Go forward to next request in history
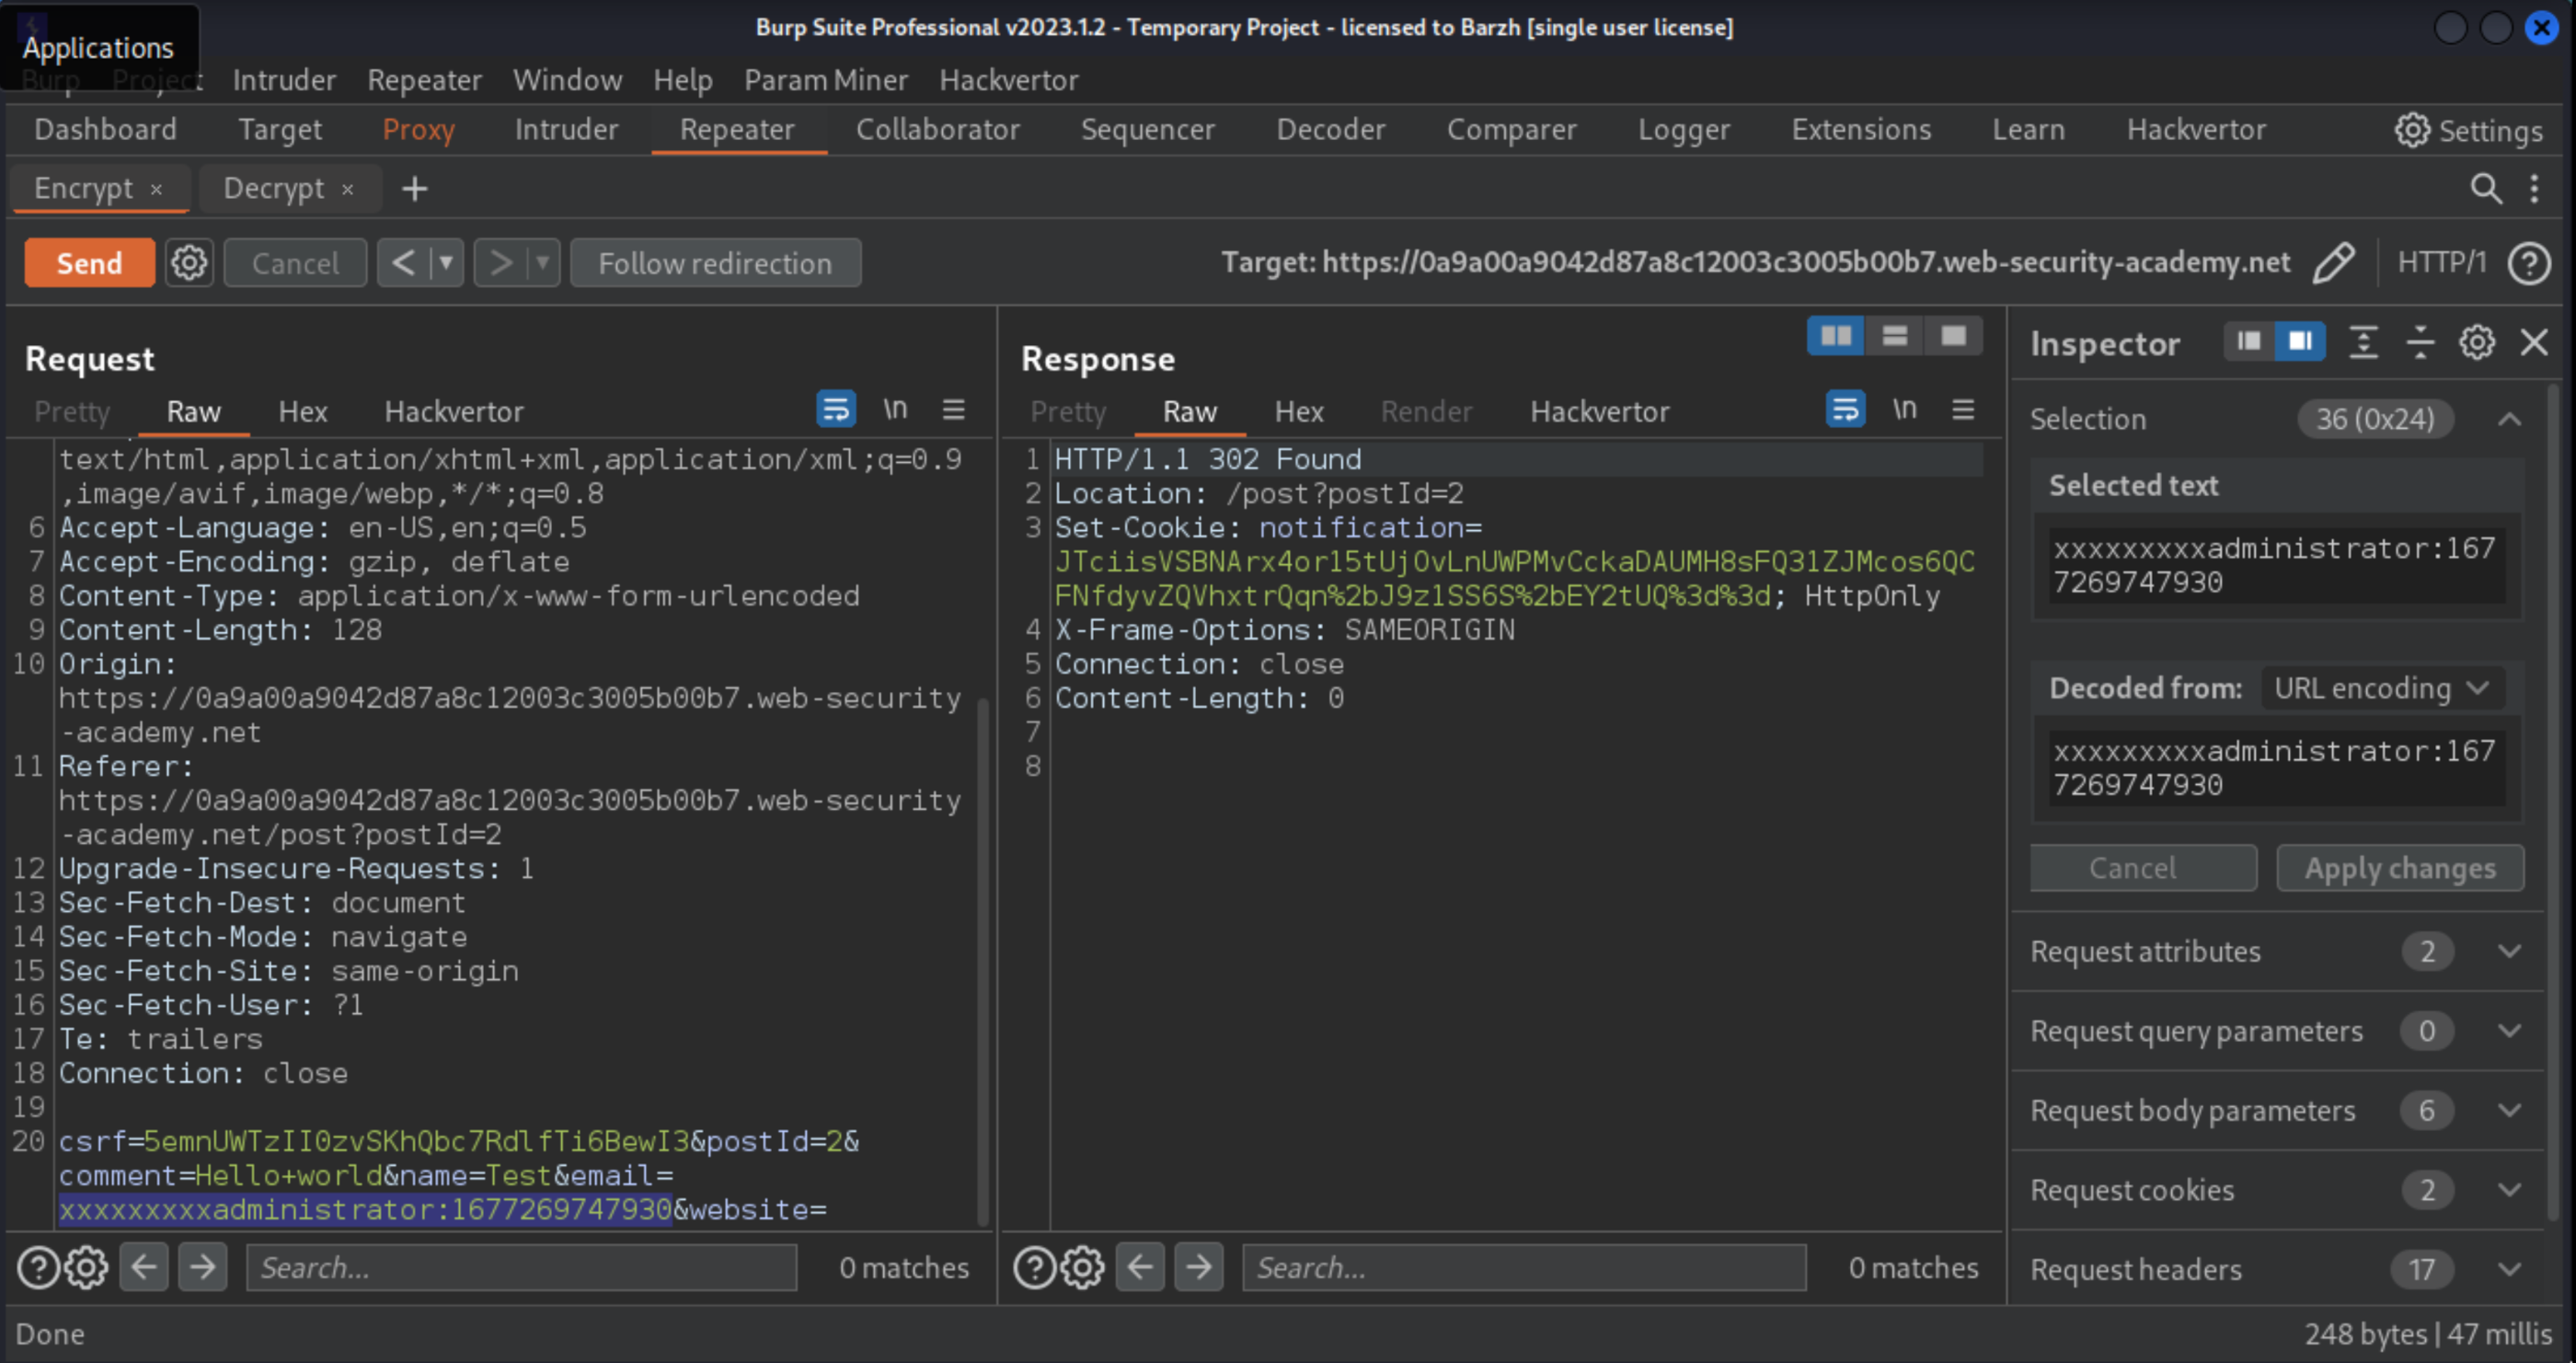The height and width of the screenshot is (1363, 2576). coord(500,263)
